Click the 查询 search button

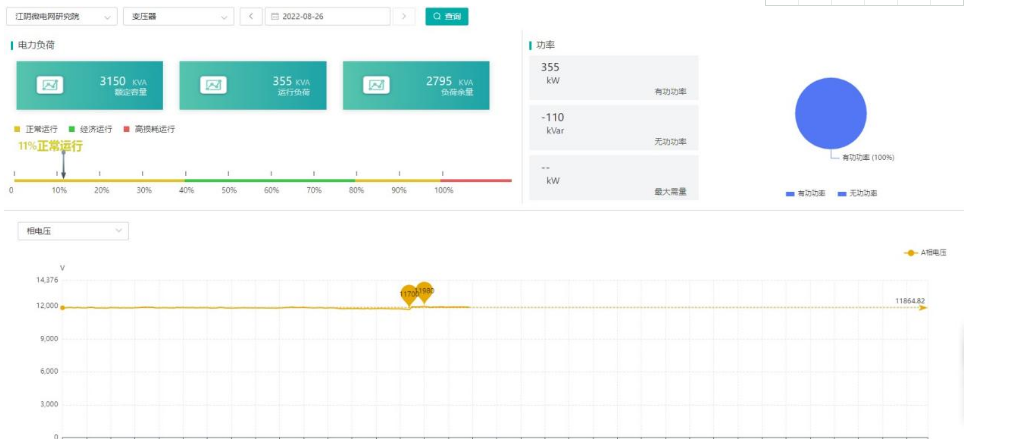pyautogui.click(x=447, y=17)
